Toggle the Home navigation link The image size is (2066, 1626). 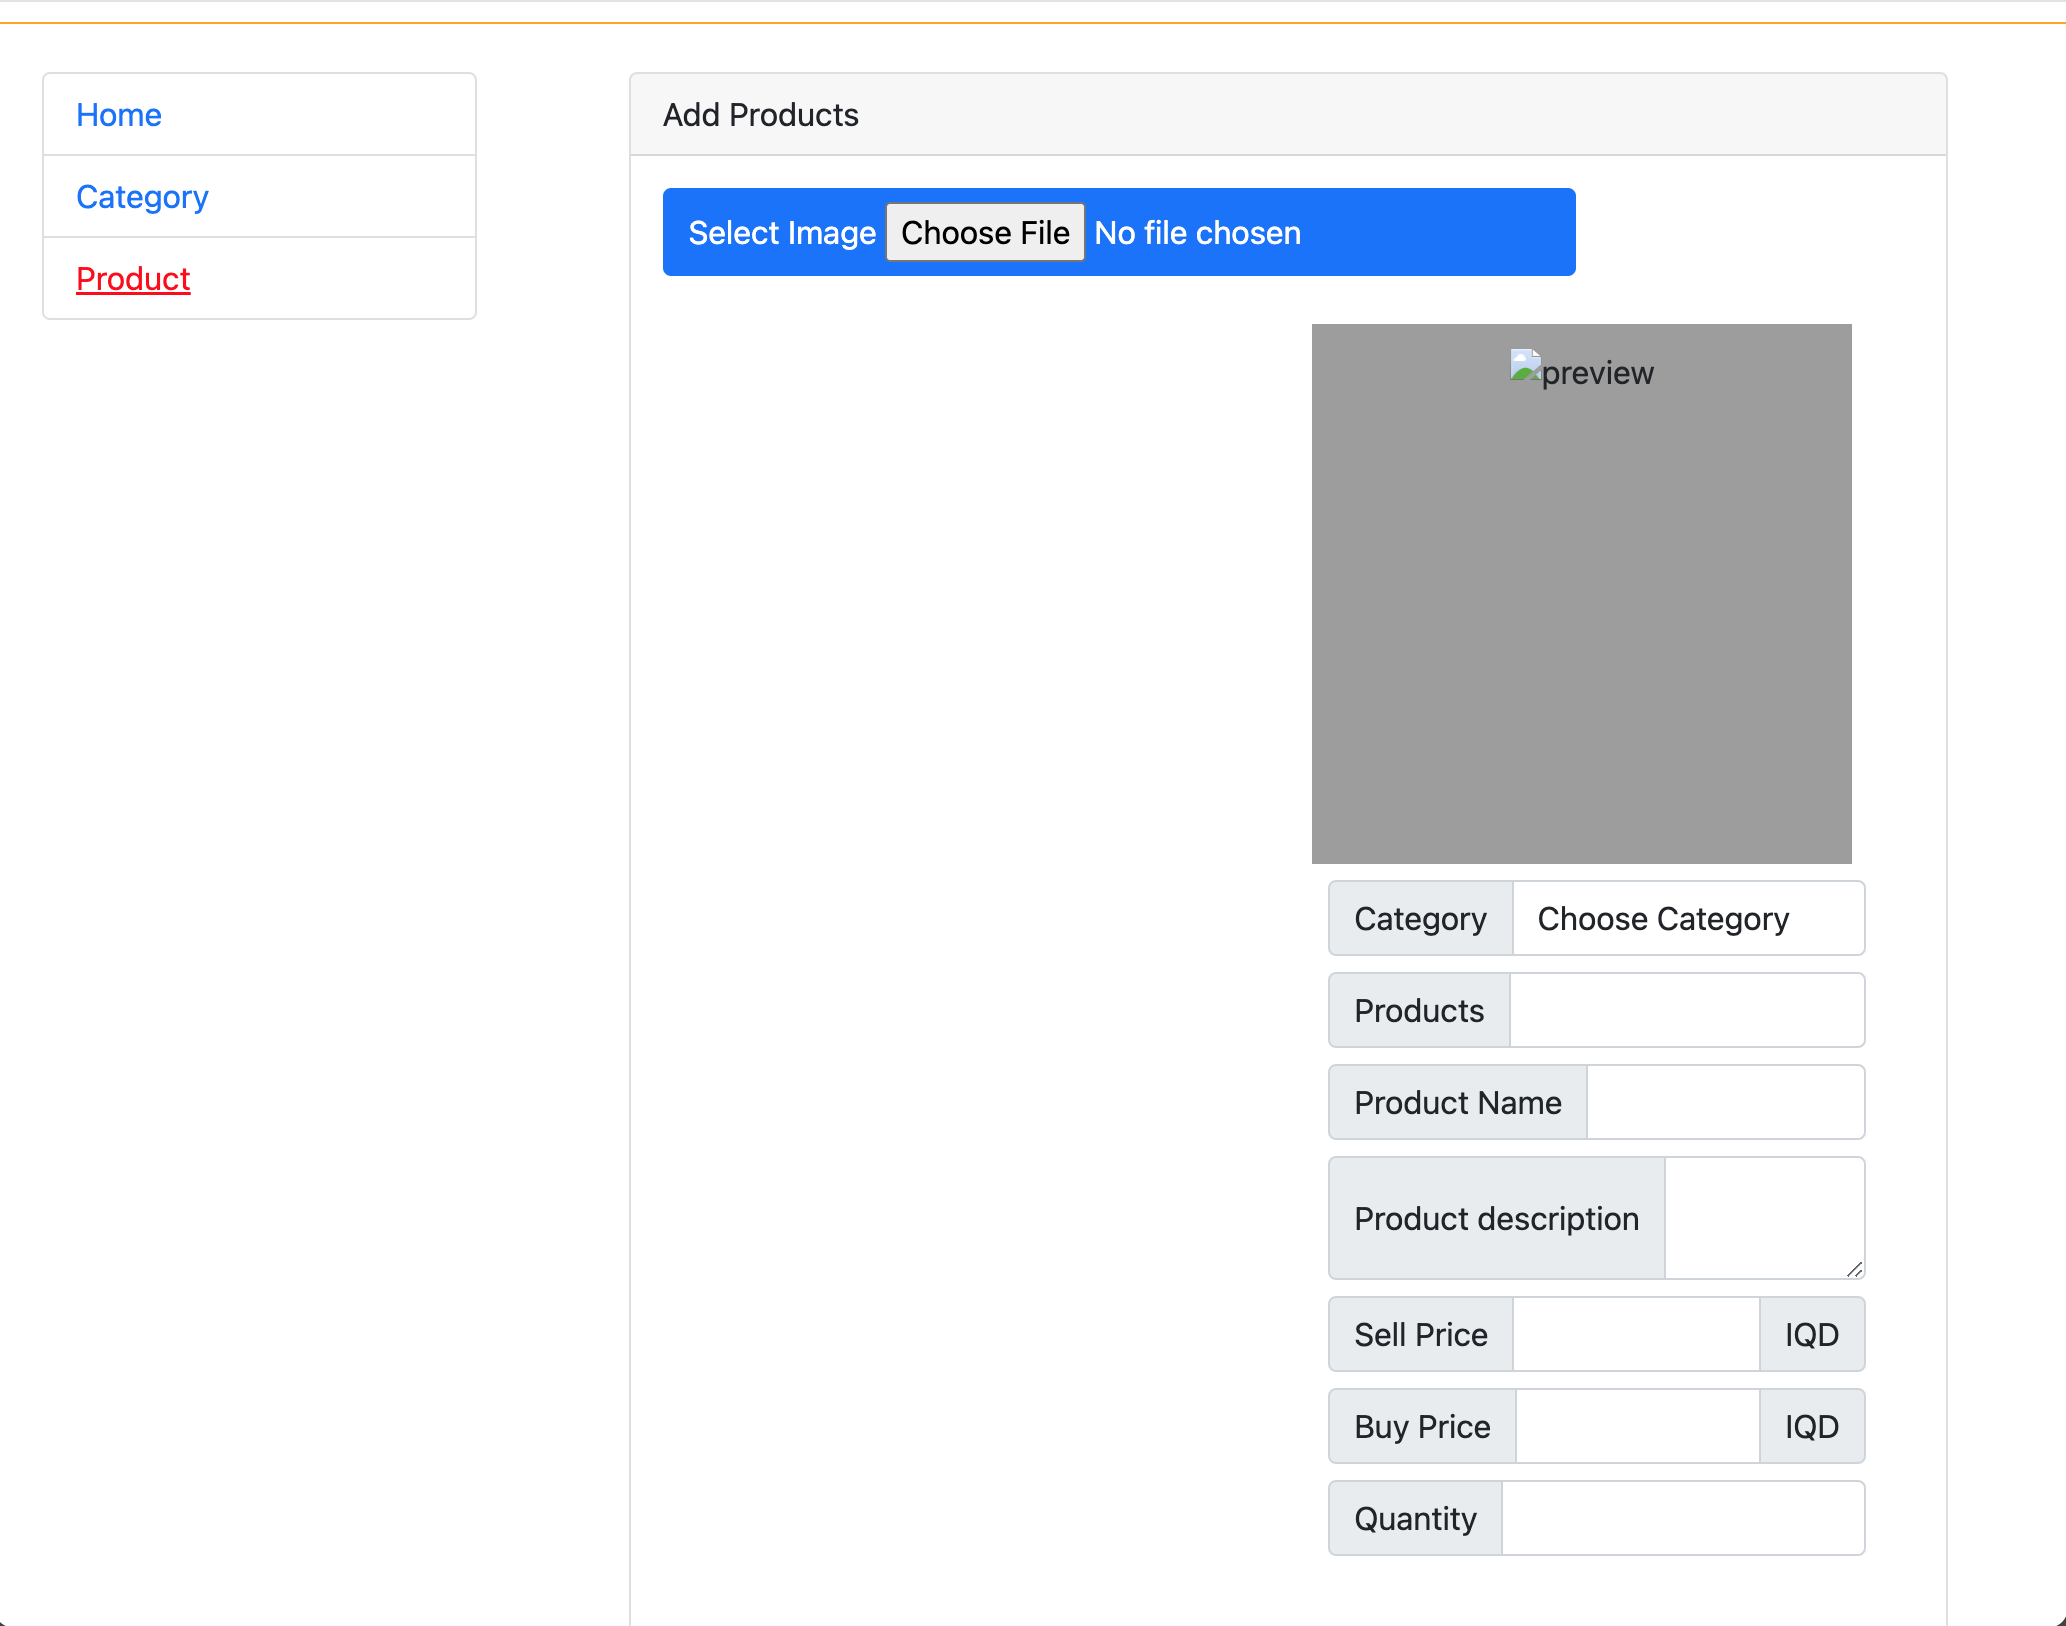[121, 114]
